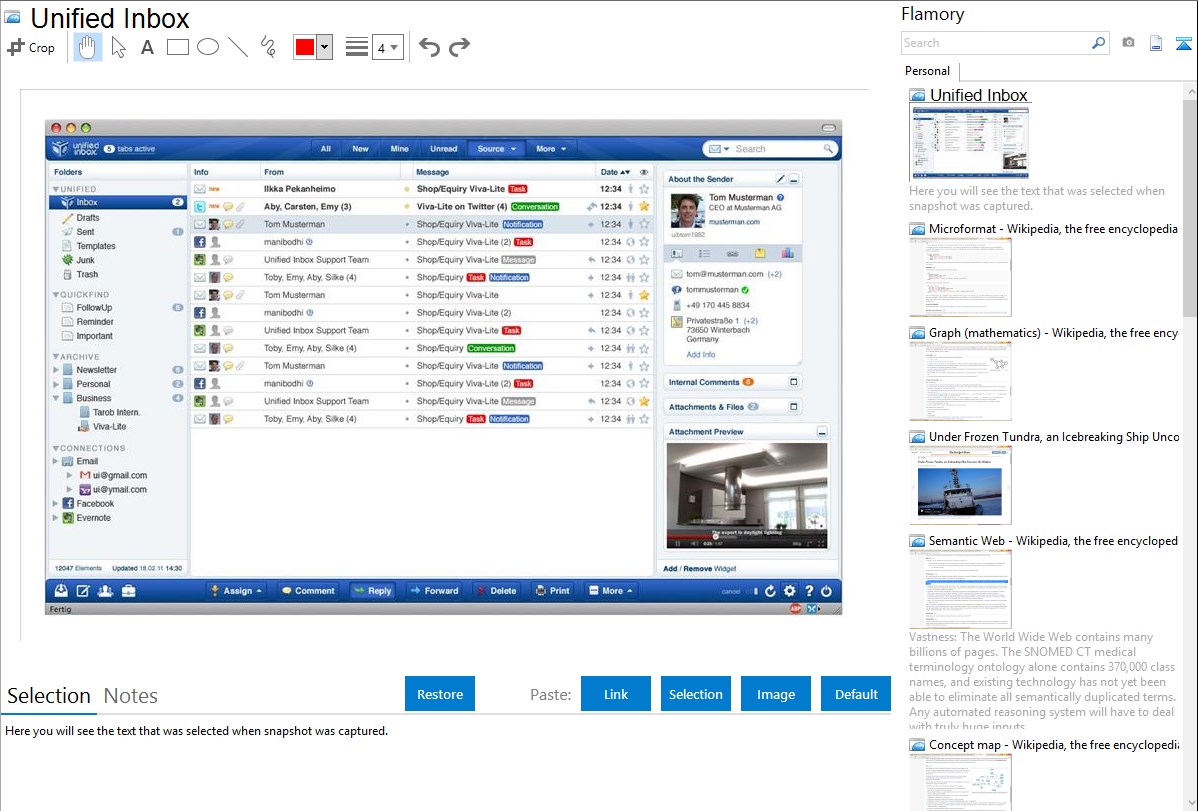Click the magnifier search icon in Flamory
This screenshot has height=811, width=1198.
[1098, 43]
